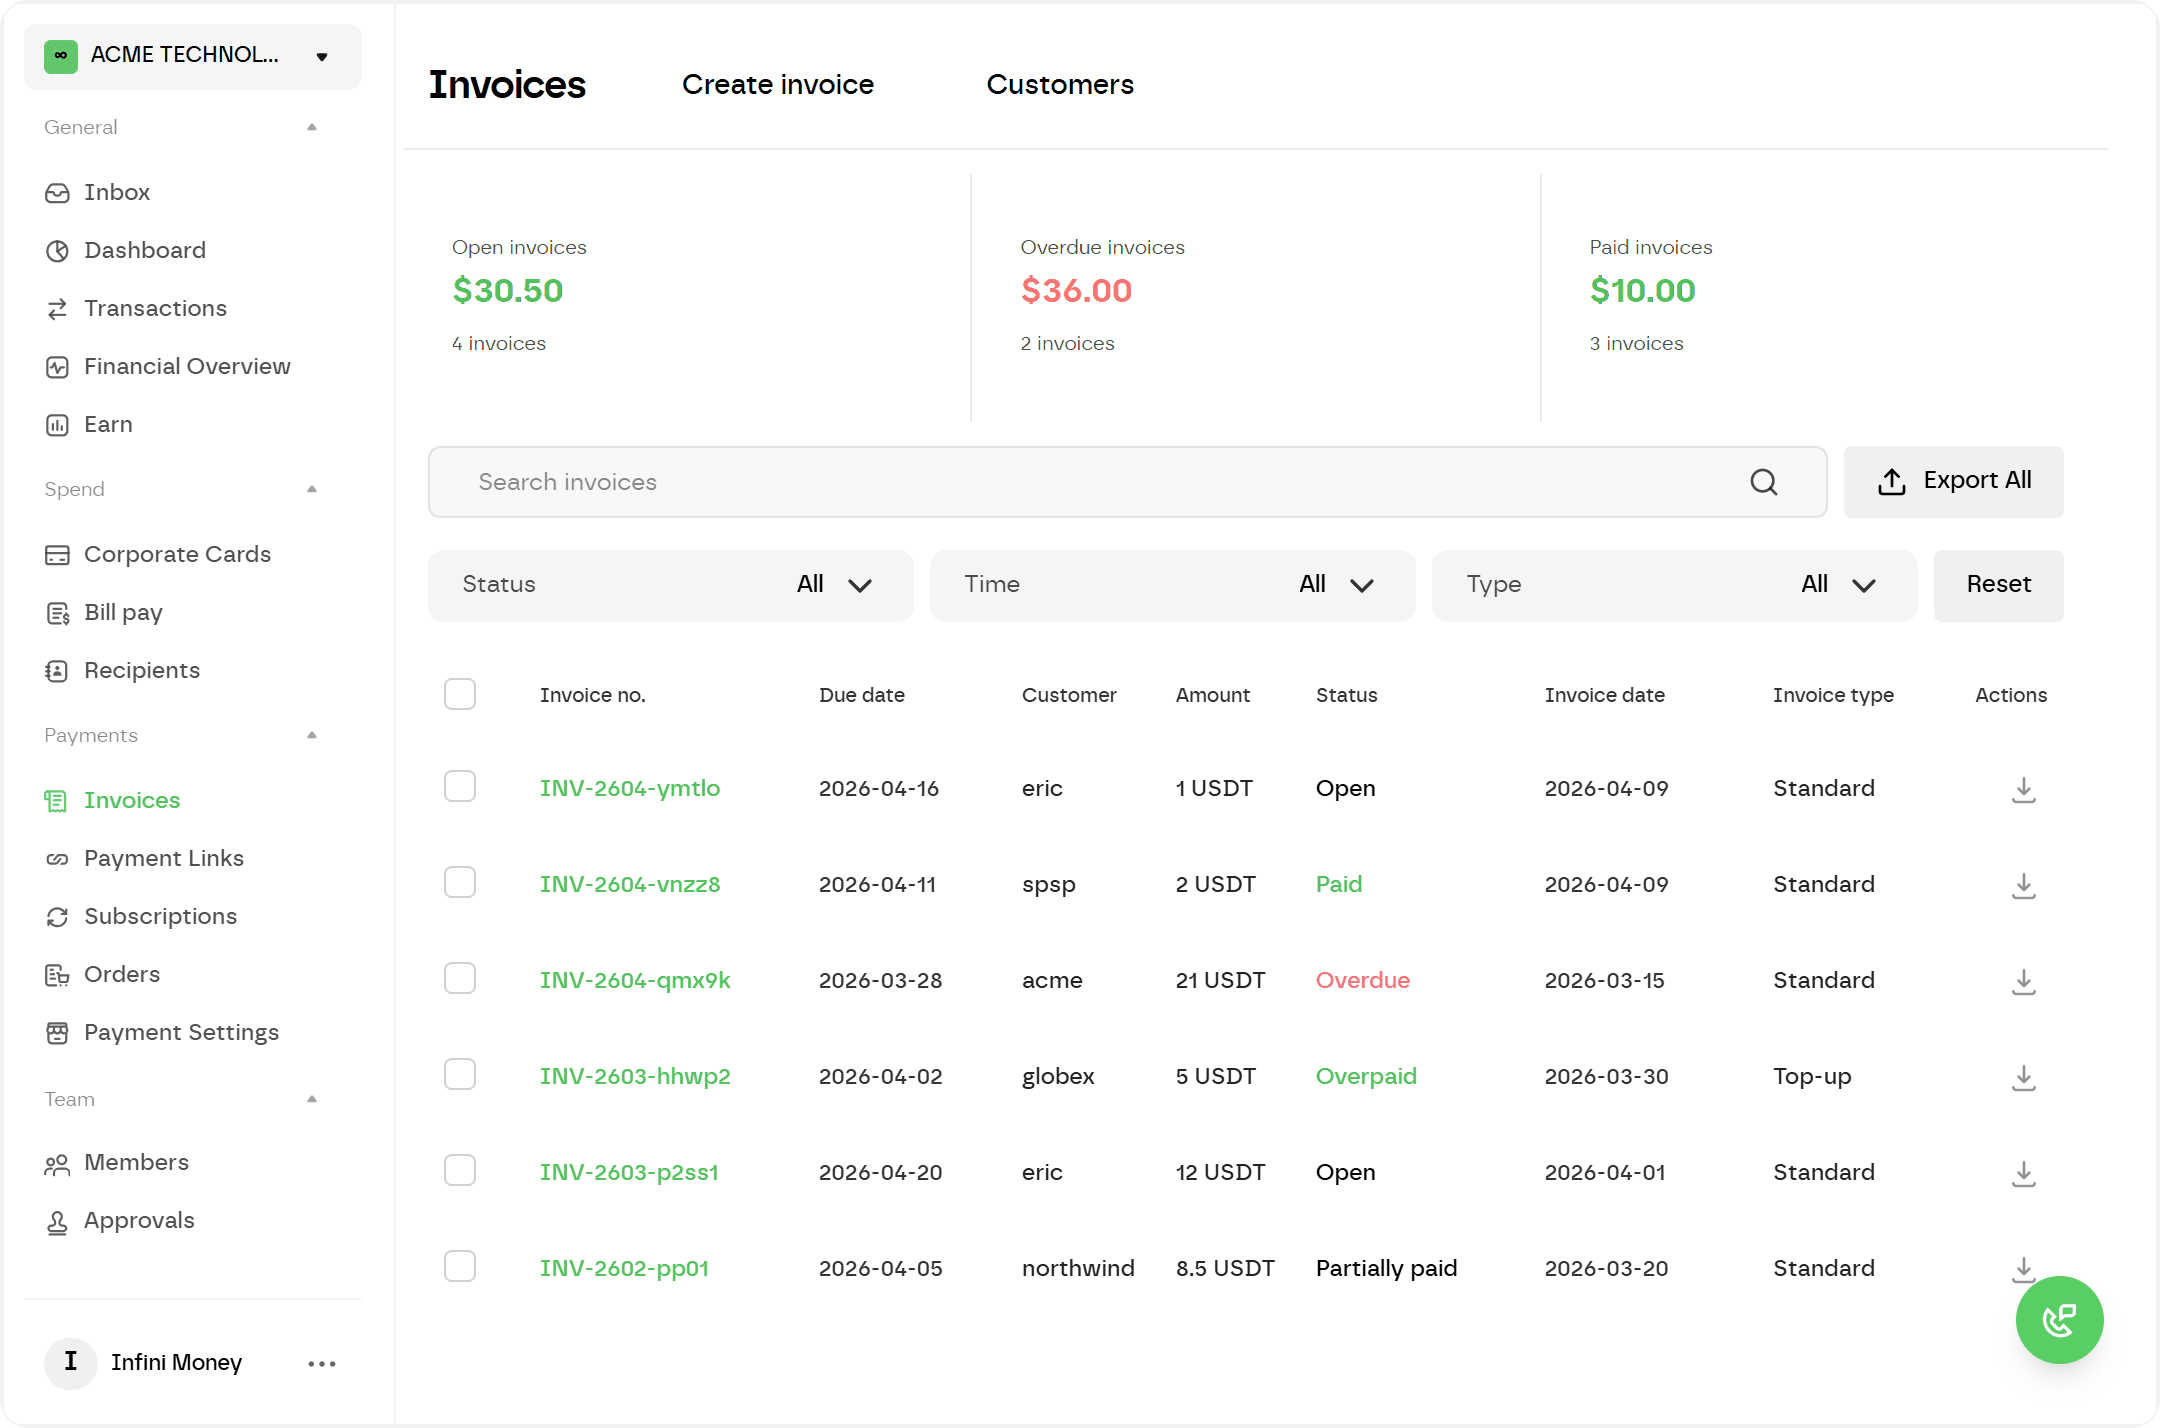
Task: Open the three-dots menu beside Infini Money
Action: (x=322, y=1364)
